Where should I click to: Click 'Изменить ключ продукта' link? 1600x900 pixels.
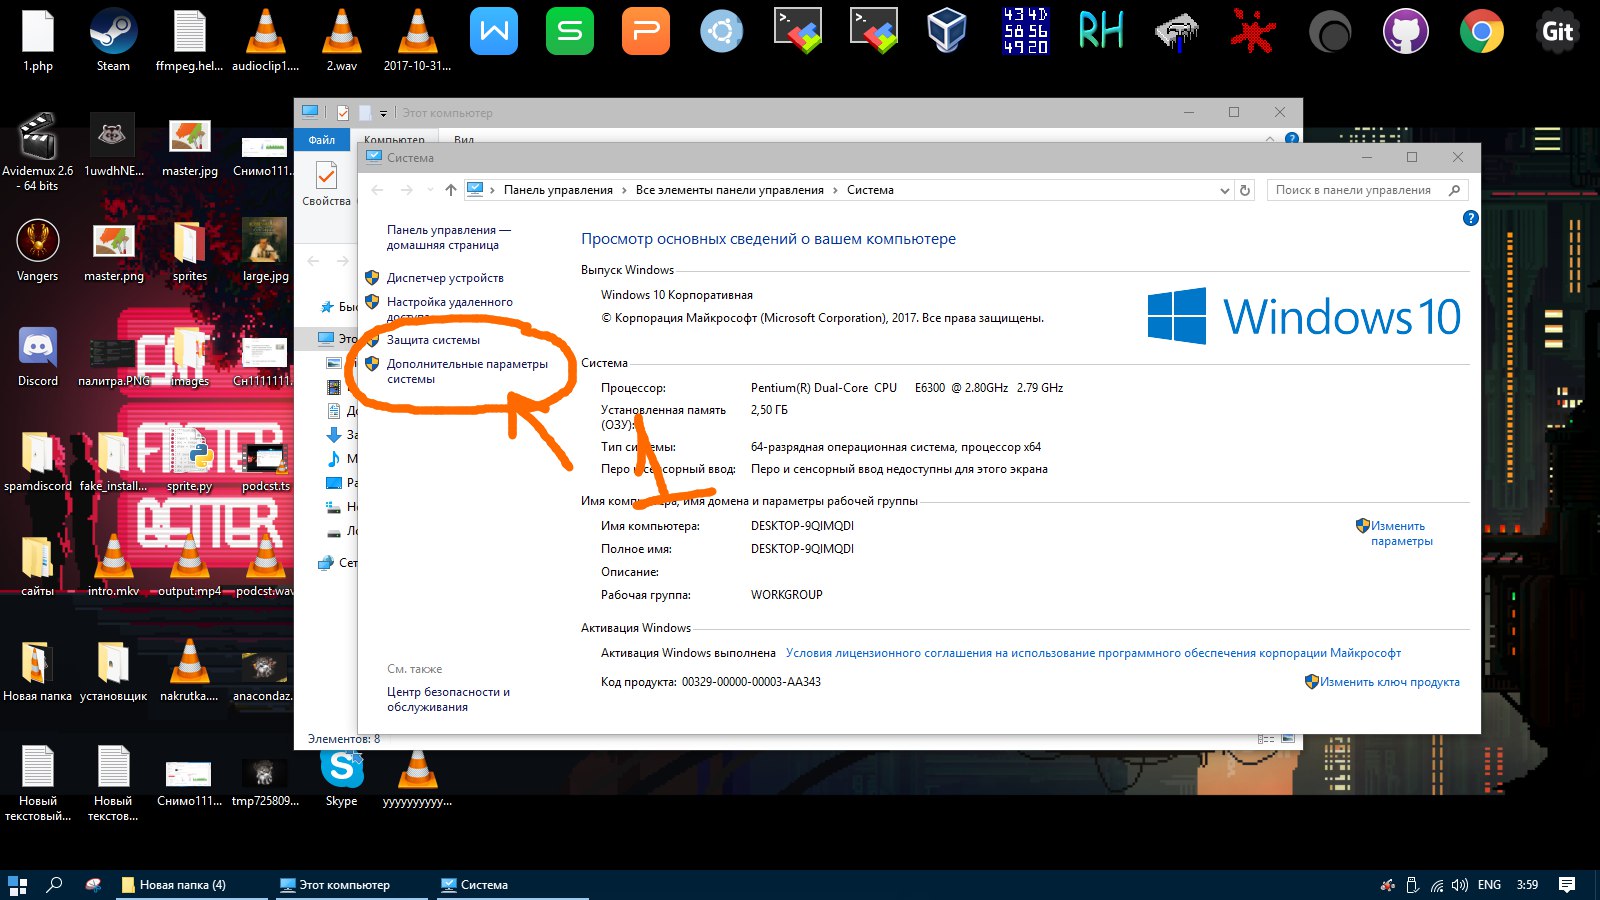1389,682
